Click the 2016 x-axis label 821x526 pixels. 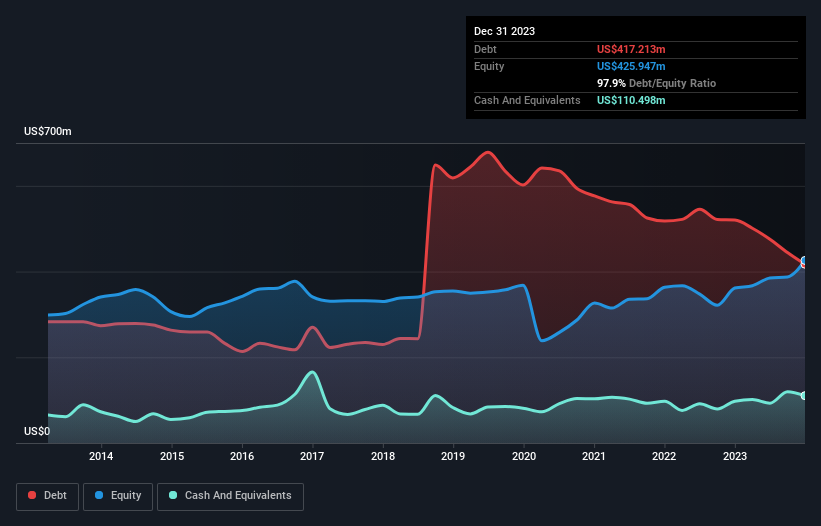tap(242, 456)
